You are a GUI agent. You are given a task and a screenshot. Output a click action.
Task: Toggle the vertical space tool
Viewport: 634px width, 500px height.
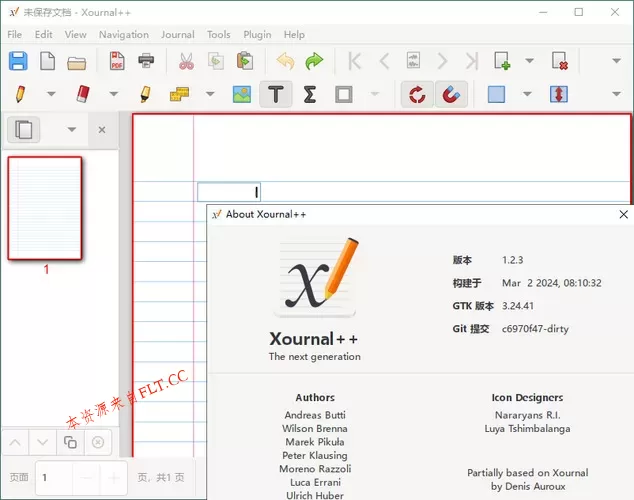[x=559, y=94]
